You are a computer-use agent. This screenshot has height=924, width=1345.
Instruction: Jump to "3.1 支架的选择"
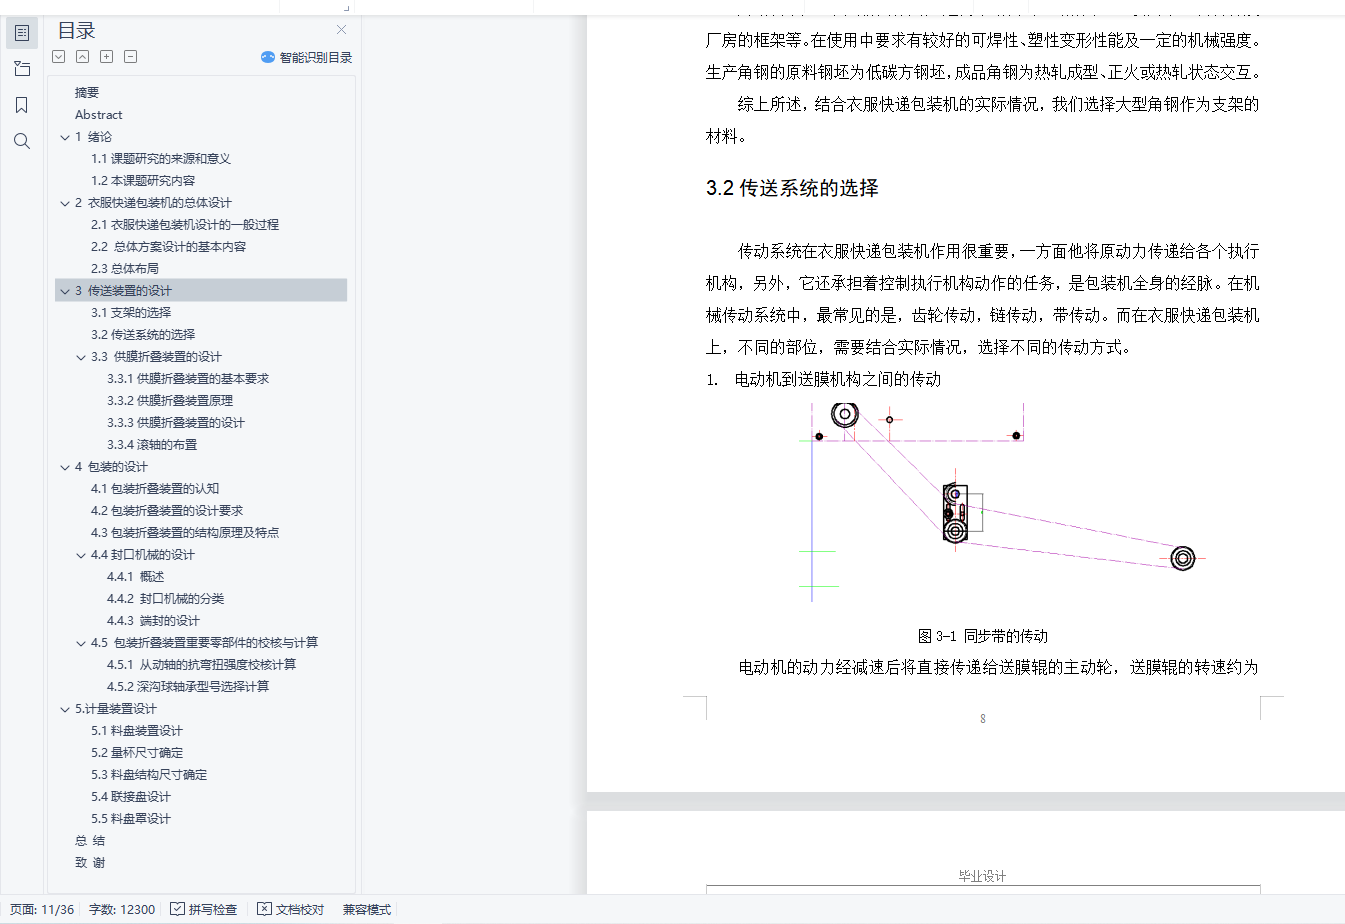tap(131, 313)
